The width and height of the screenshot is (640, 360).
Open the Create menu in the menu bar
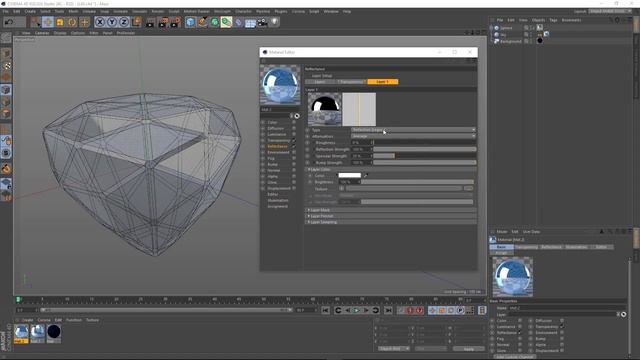[x=30, y=11]
